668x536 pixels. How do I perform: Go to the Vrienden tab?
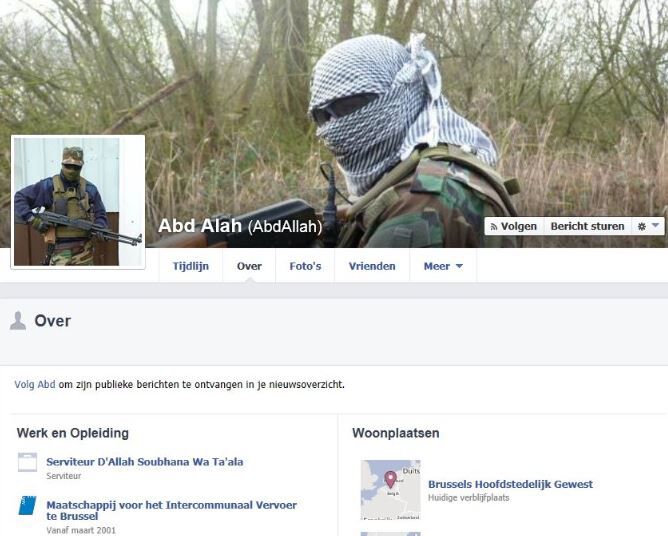tap(372, 266)
